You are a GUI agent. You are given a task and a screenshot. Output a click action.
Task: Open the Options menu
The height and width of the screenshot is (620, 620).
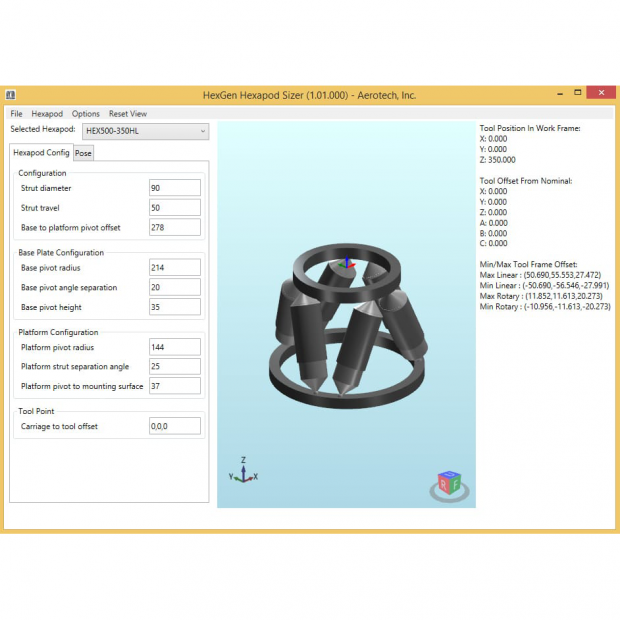(x=86, y=114)
